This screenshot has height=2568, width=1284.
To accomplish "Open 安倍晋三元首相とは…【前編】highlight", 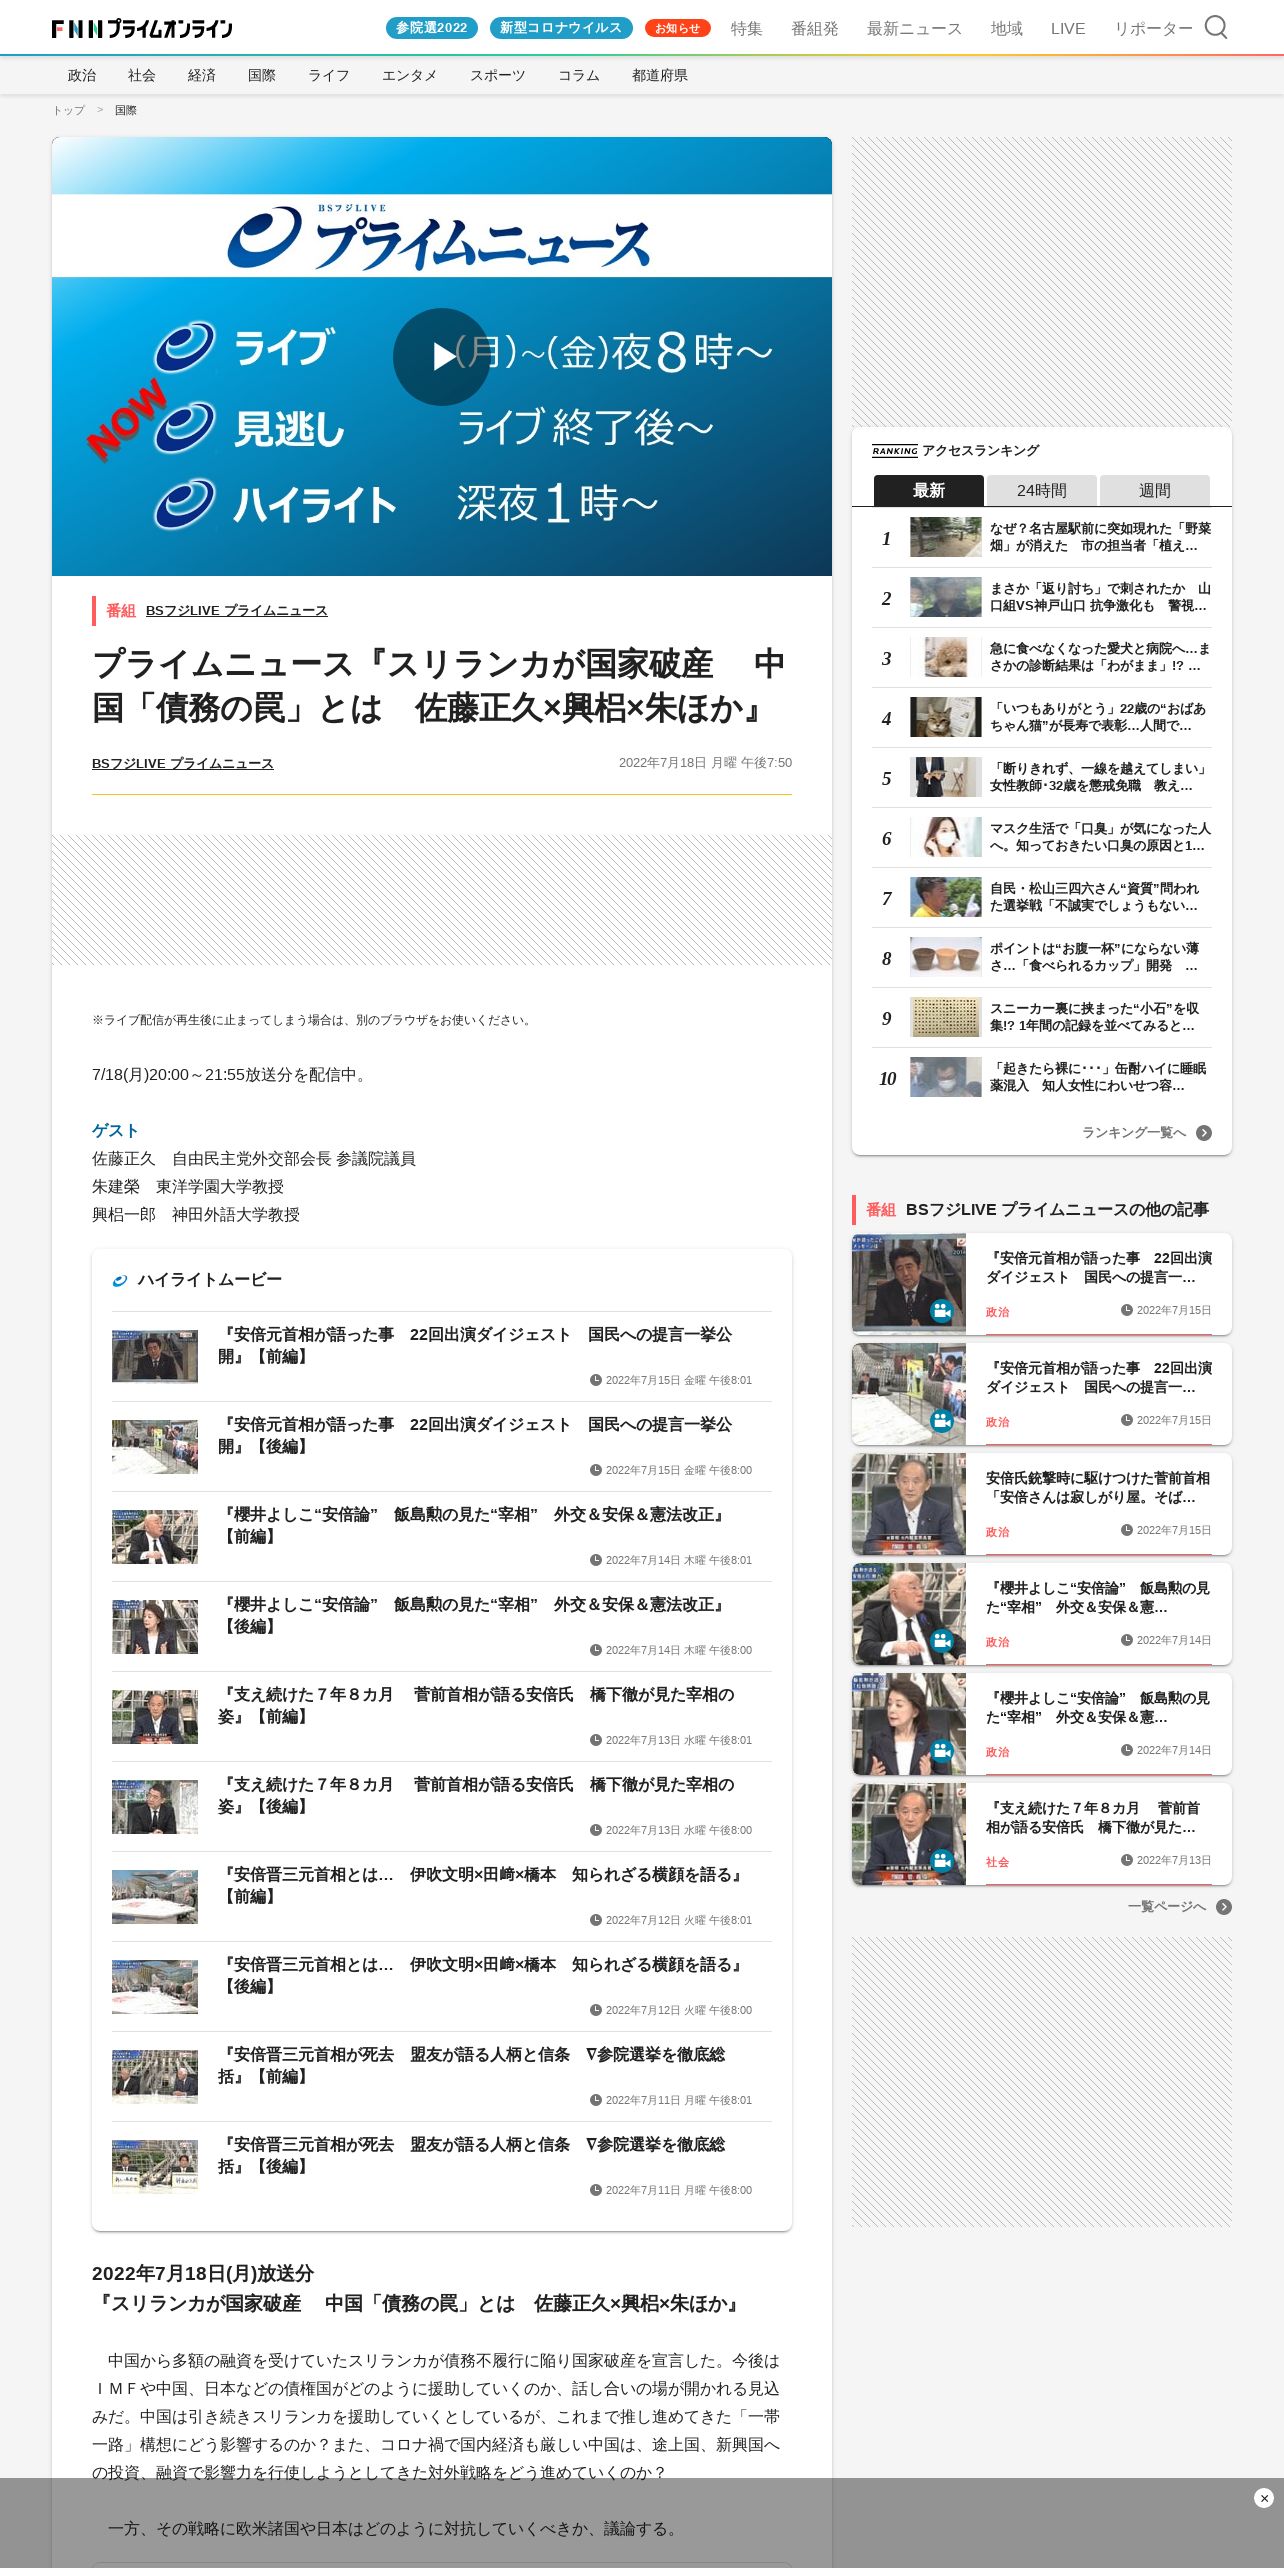I will tap(442, 1896).
